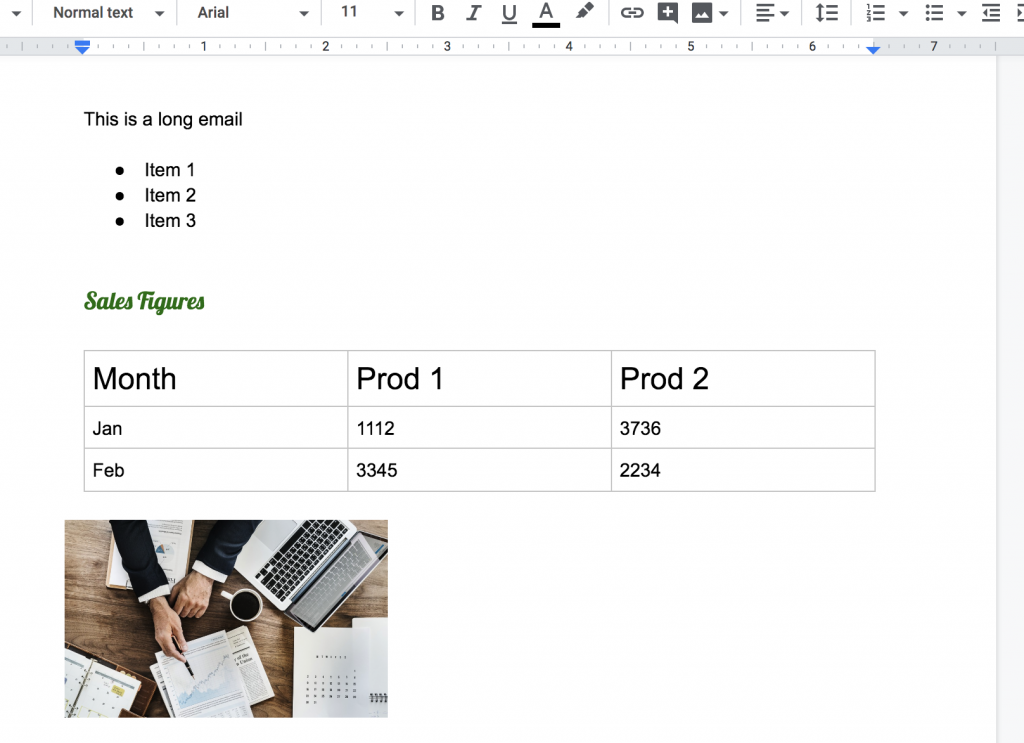Click the Month header cell
This screenshot has height=743, width=1024.
point(216,379)
